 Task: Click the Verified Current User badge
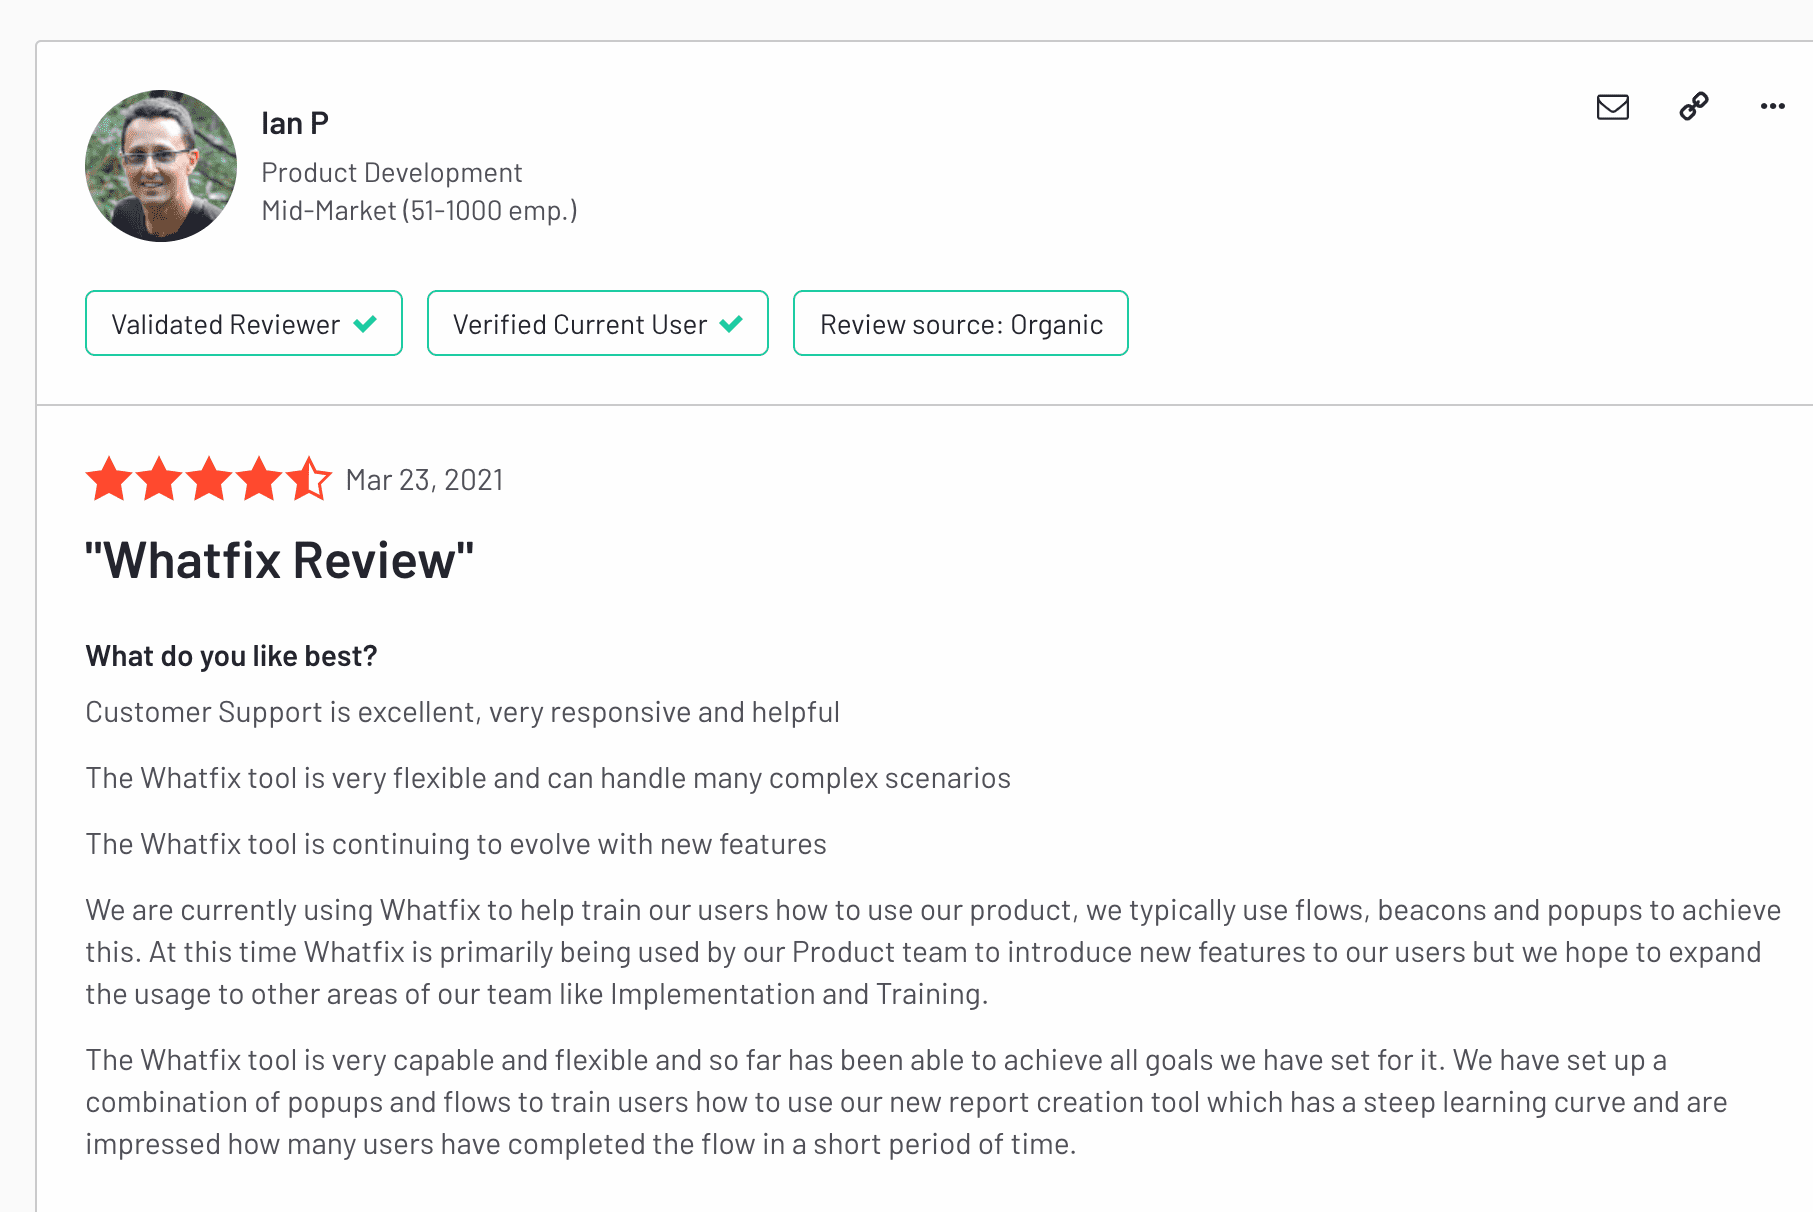(598, 323)
